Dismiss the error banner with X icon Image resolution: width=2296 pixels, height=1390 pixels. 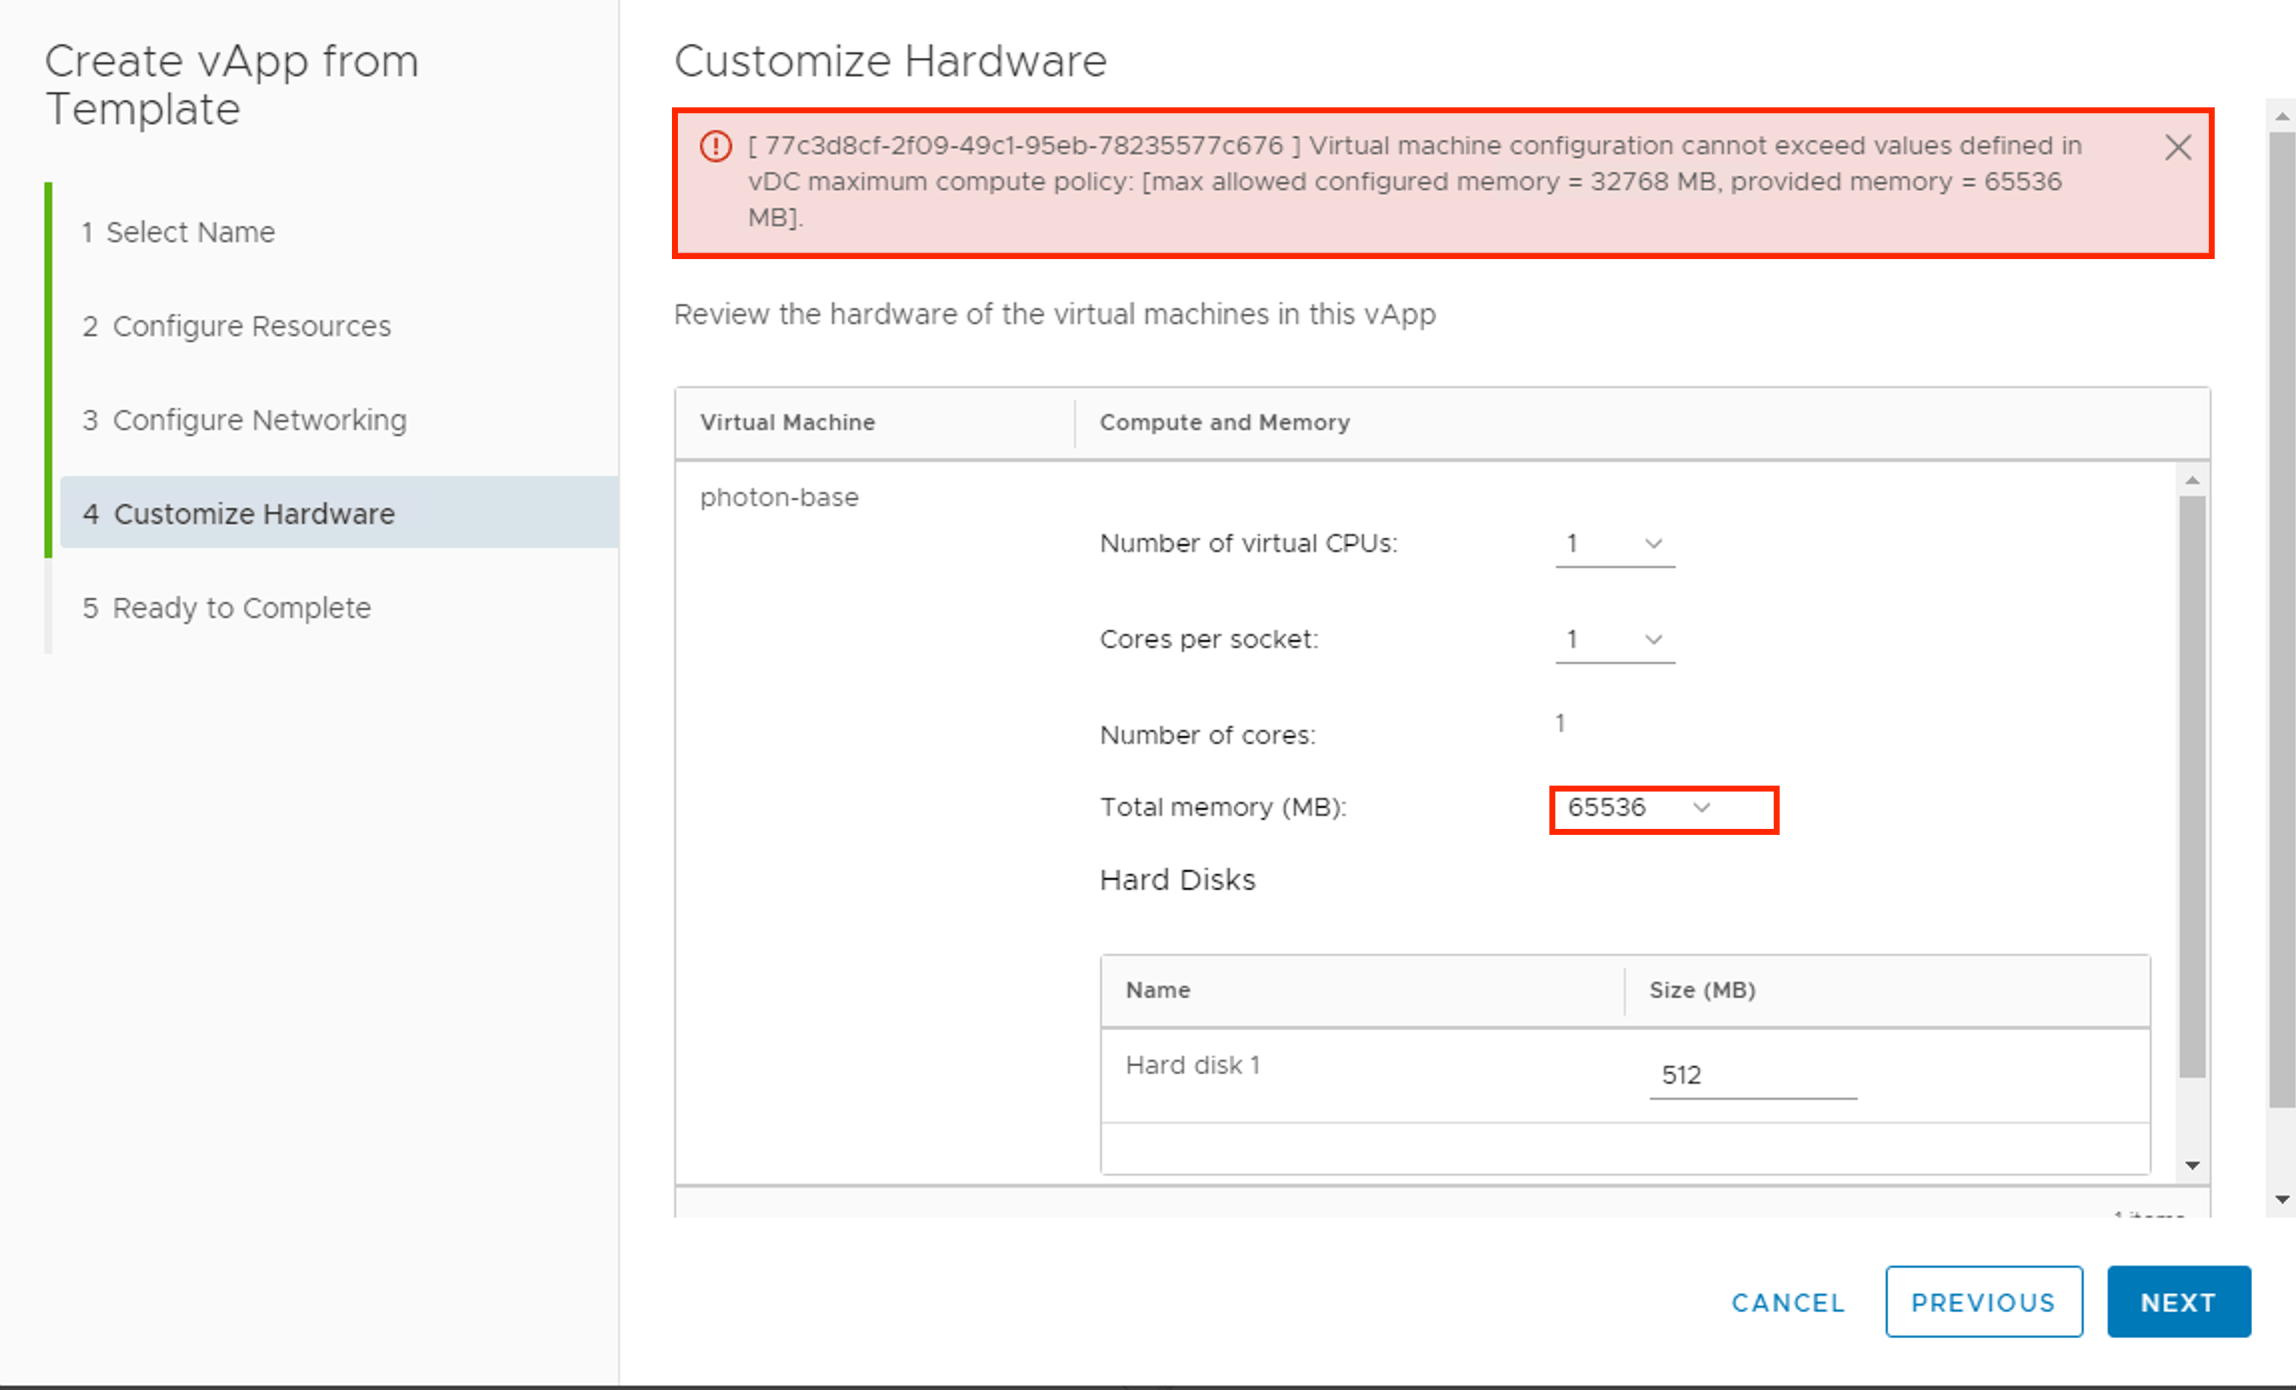click(x=2177, y=148)
